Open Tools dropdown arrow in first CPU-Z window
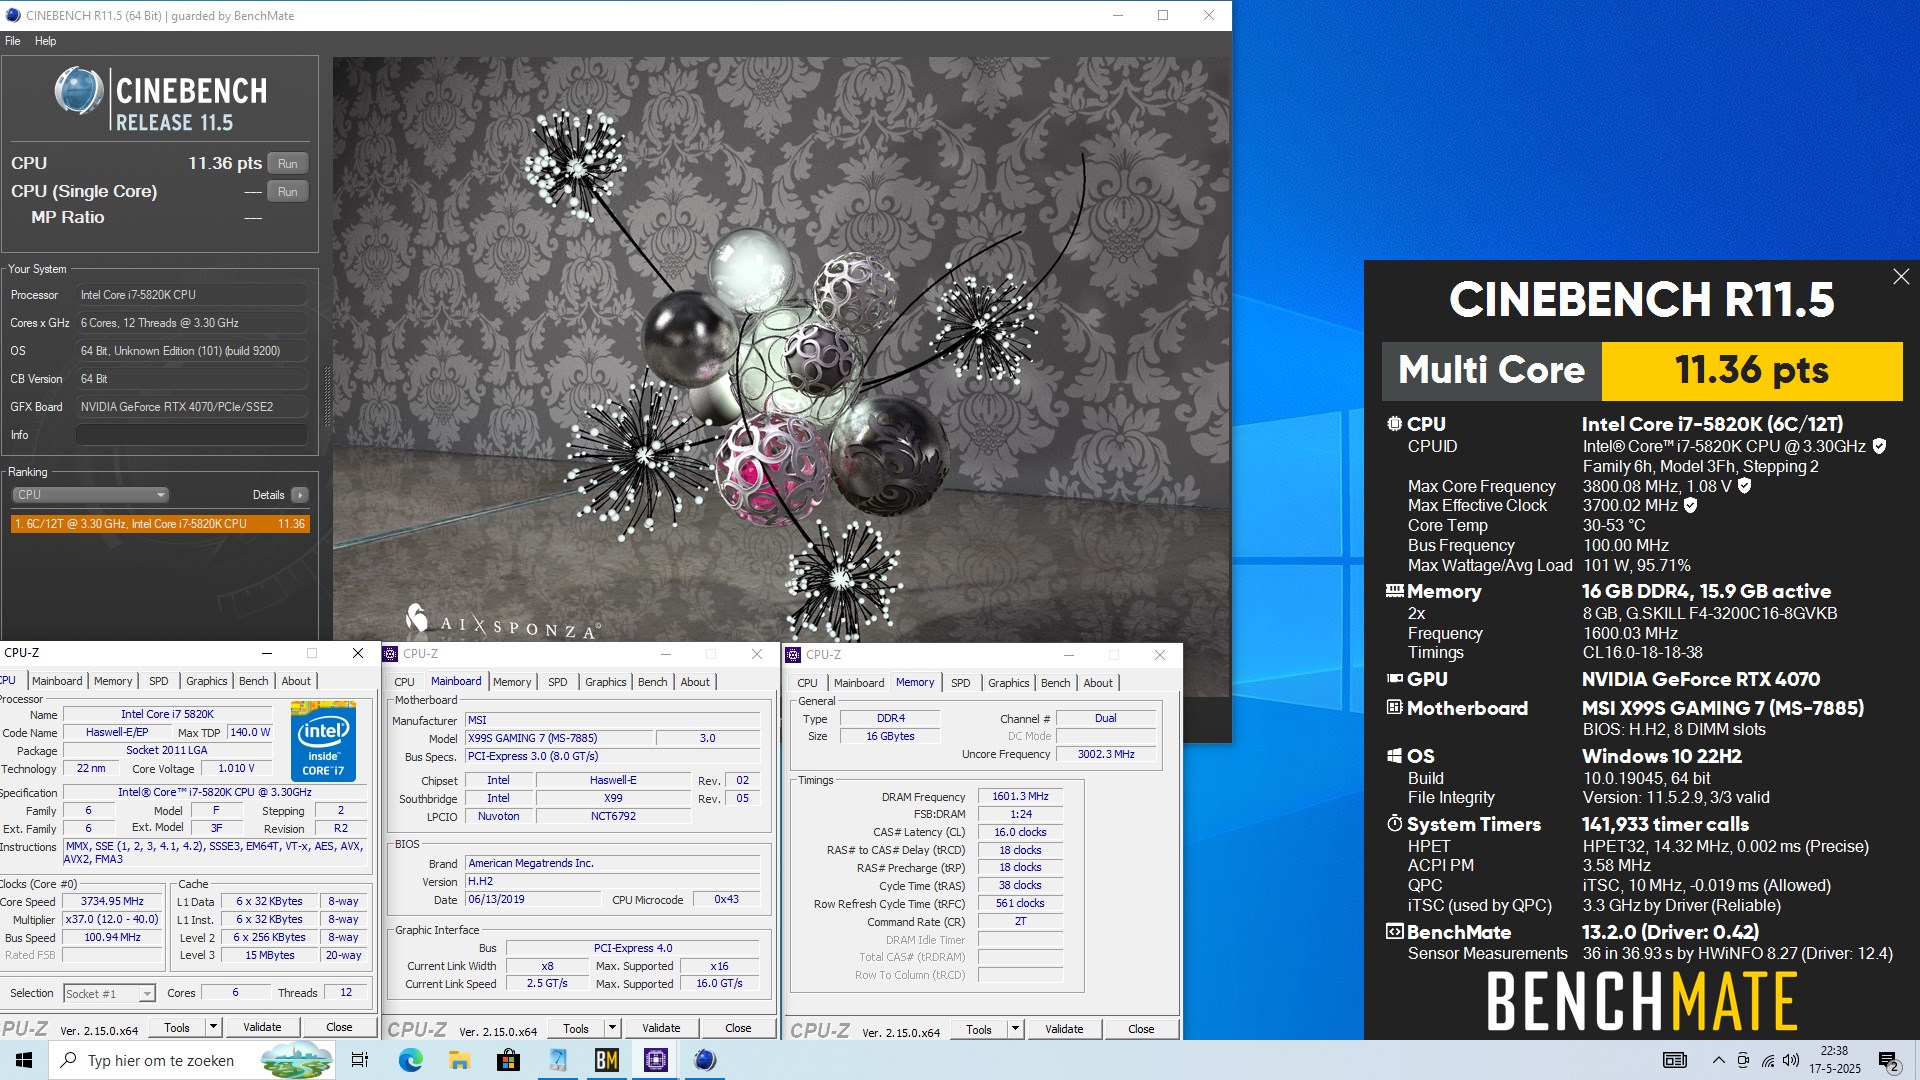This screenshot has width=1920, height=1080. coord(213,1027)
